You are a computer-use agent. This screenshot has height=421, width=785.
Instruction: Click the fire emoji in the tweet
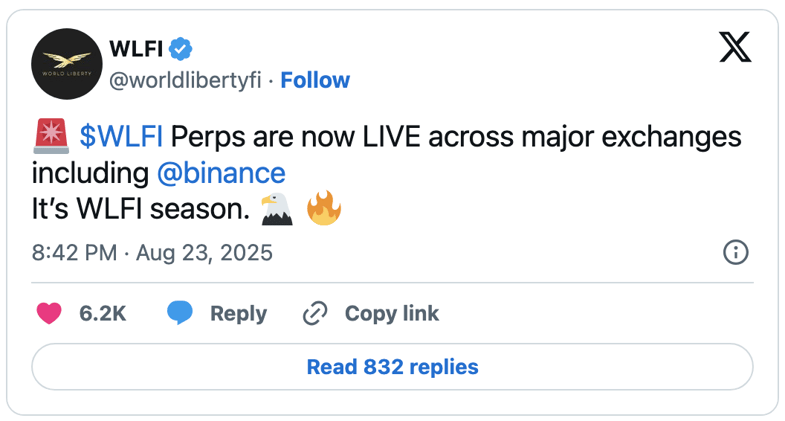coord(324,208)
